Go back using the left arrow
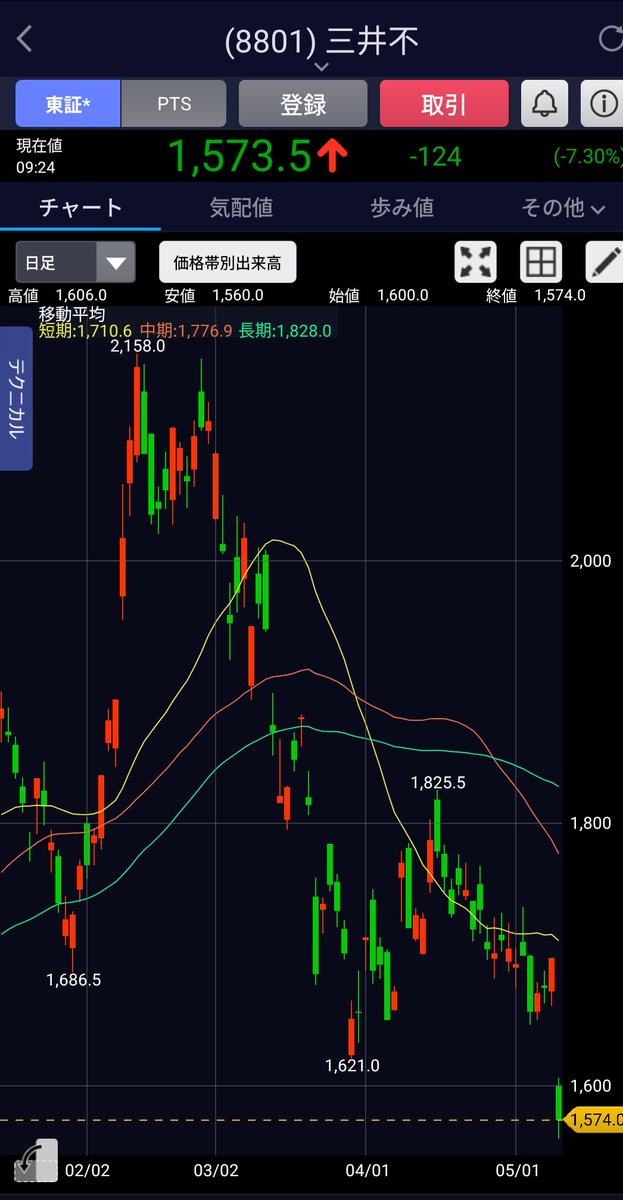This screenshot has height=1200, width=623. 25,40
